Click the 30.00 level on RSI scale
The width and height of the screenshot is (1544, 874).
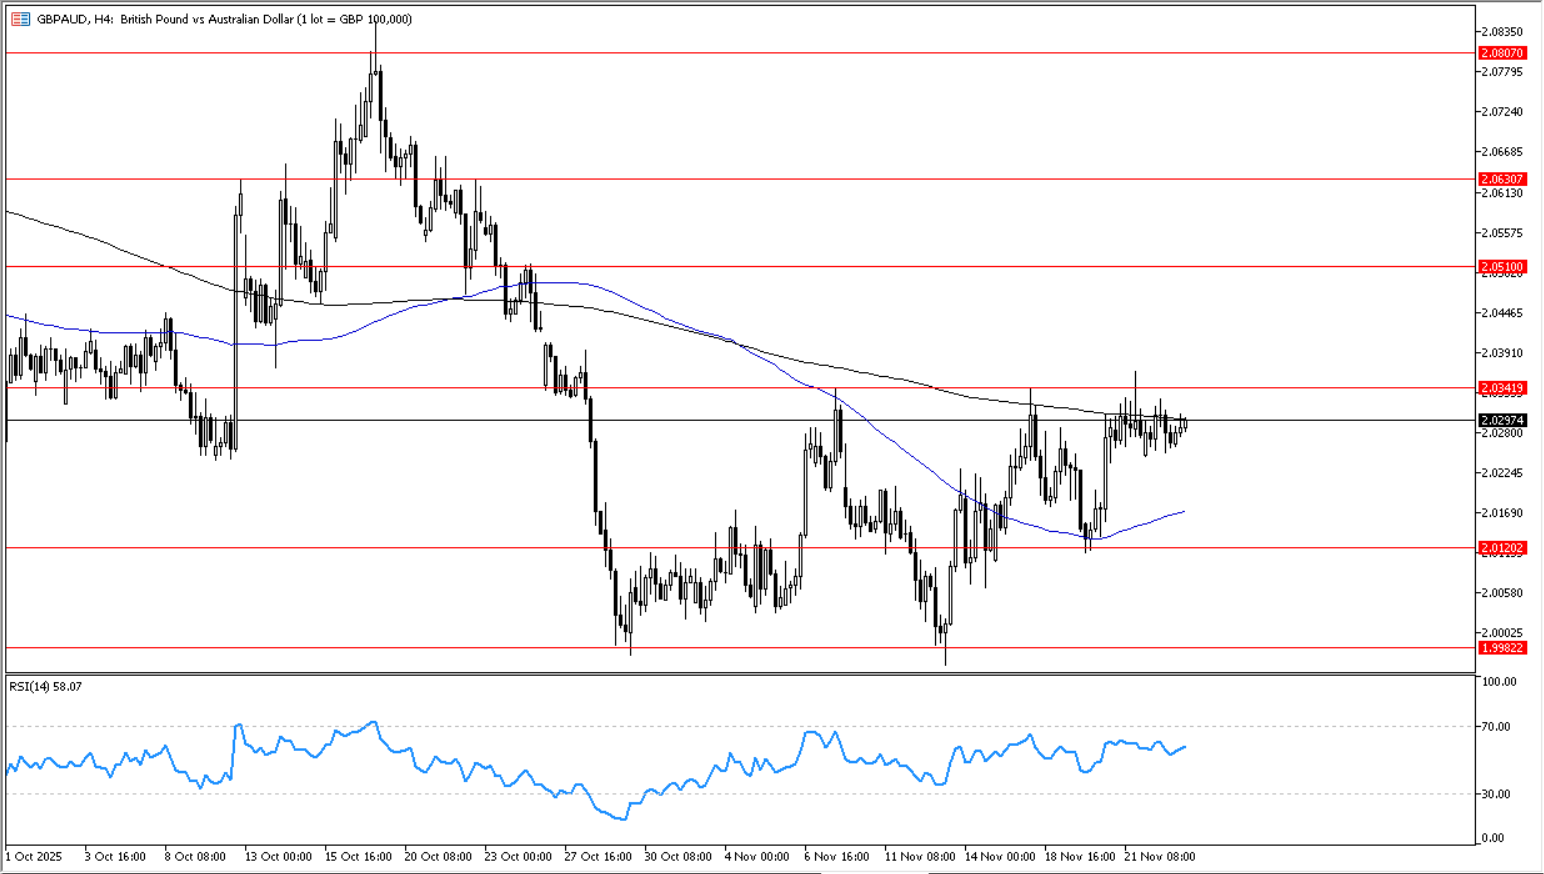point(1496,794)
